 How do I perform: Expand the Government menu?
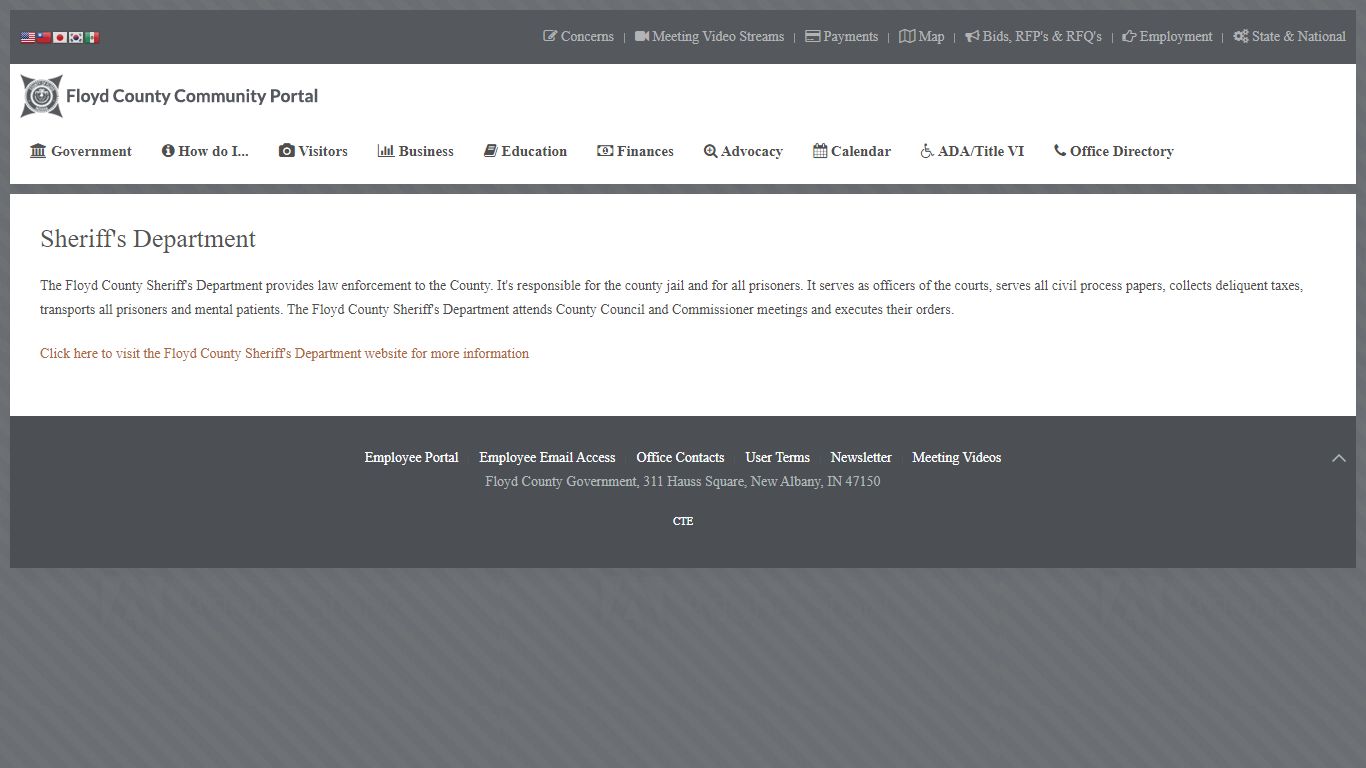(81, 151)
